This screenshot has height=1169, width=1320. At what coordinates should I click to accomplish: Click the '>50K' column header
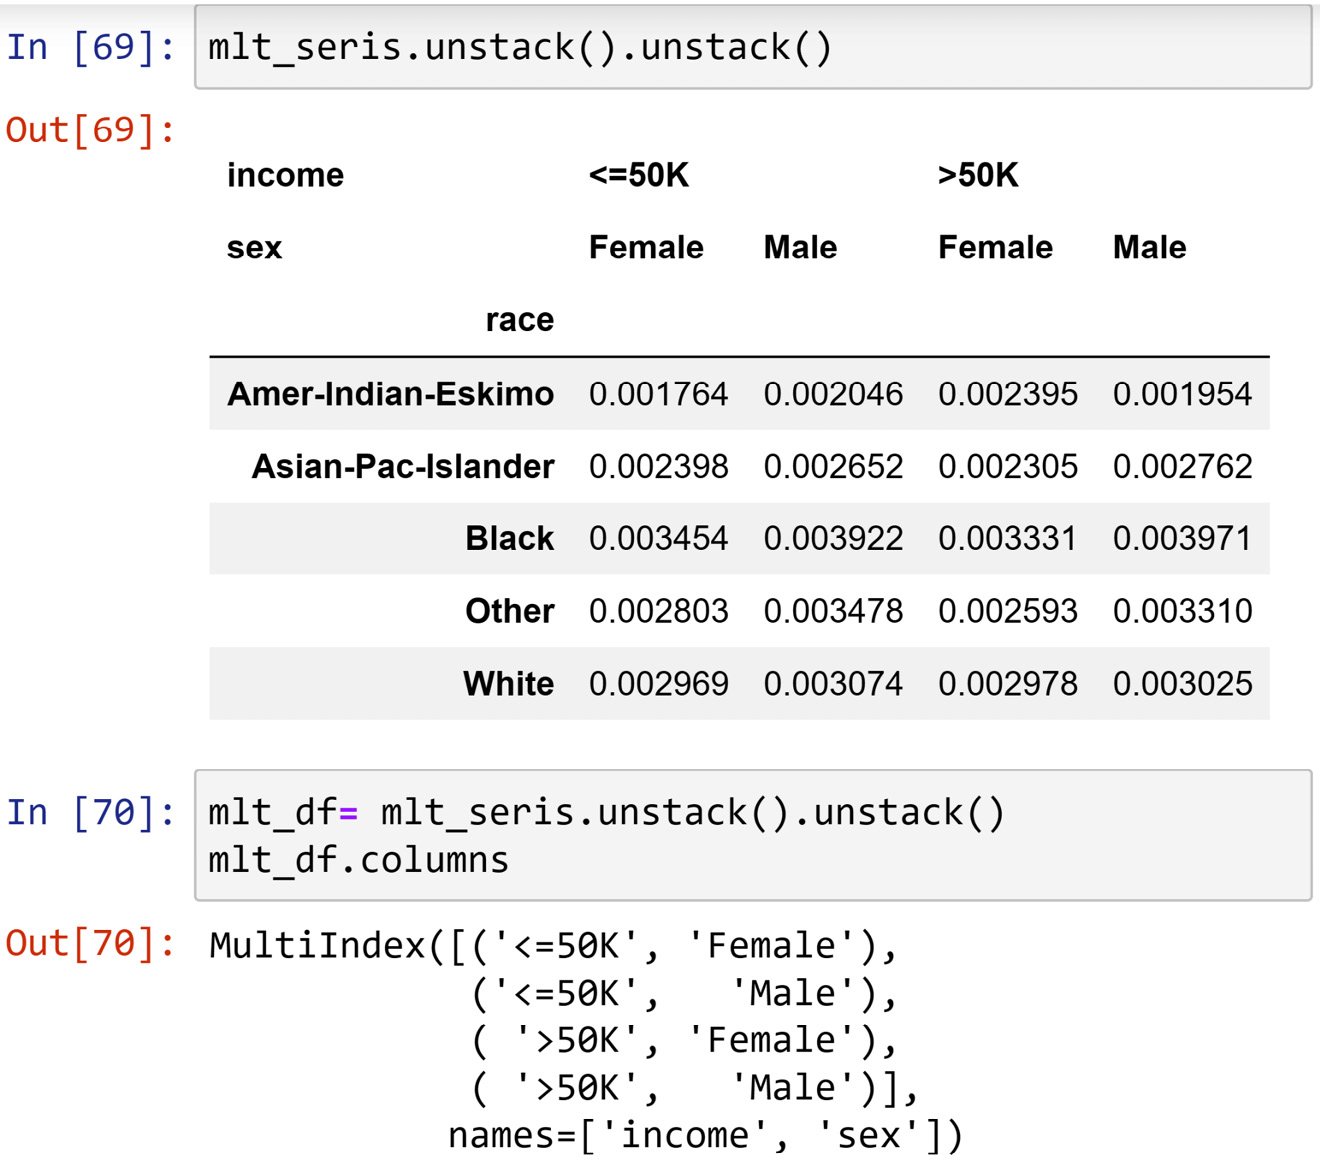(978, 175)
